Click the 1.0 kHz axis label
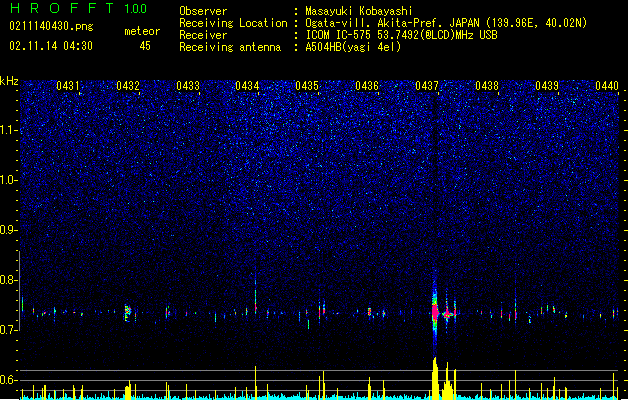The image size is (629, 400). tap(9, 180)
